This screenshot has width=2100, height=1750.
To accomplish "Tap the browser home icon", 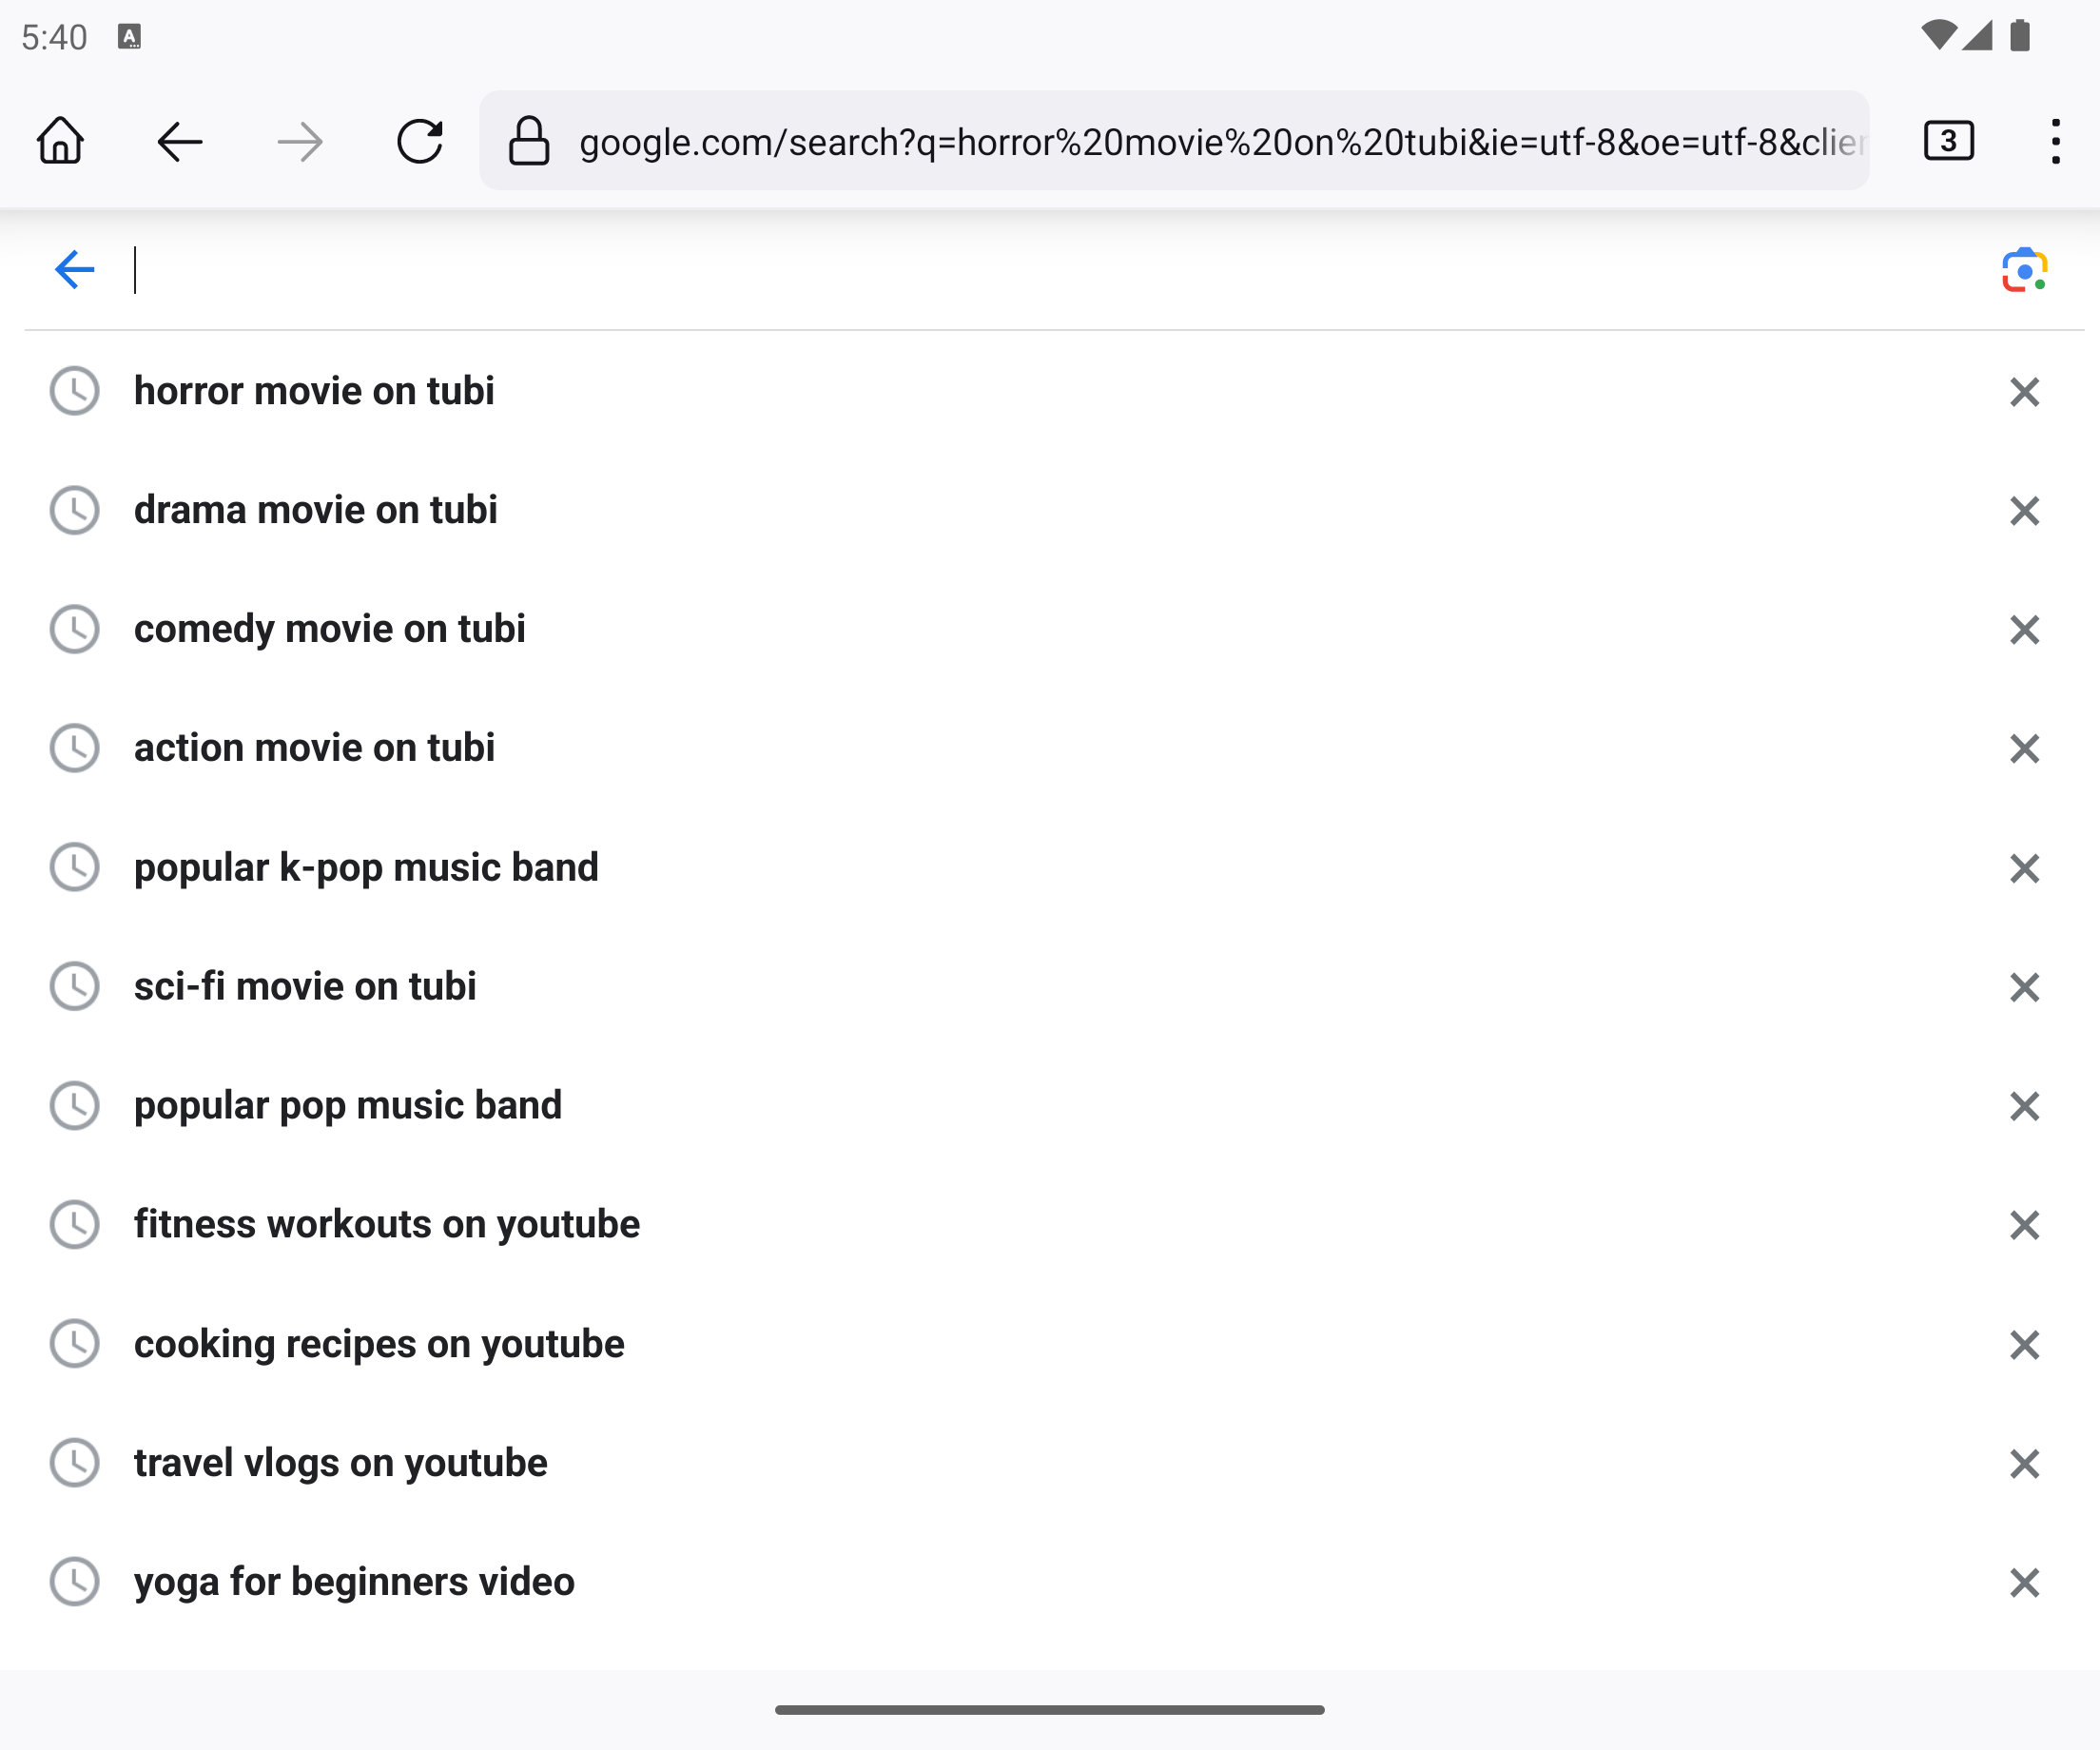I will (x=60, y=141).
